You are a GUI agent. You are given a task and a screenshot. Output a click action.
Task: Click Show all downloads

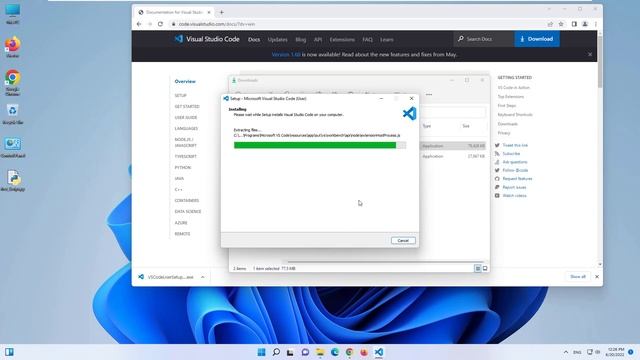pos(578,277)
